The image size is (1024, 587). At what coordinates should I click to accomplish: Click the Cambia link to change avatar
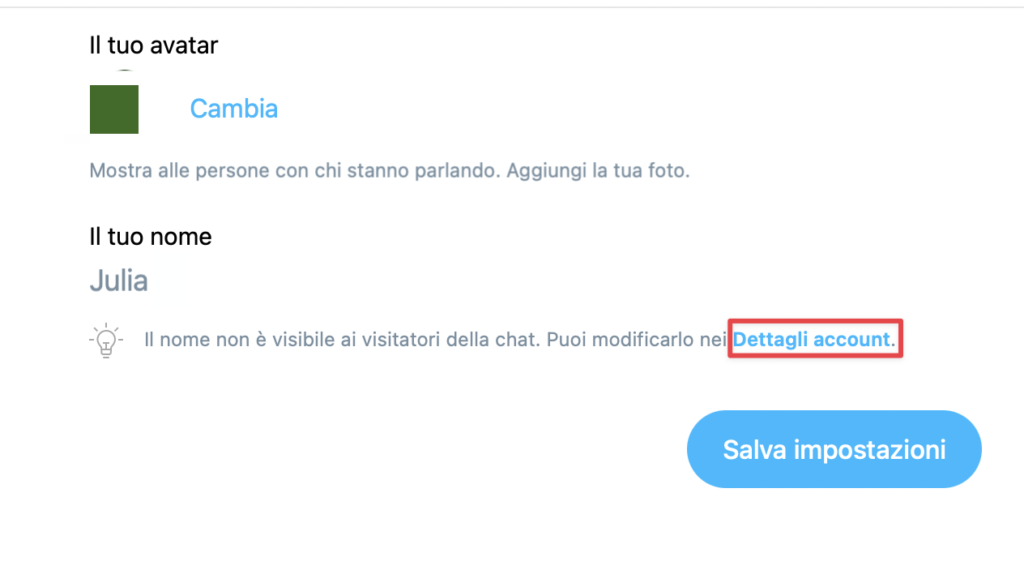(x=234, y=108)
